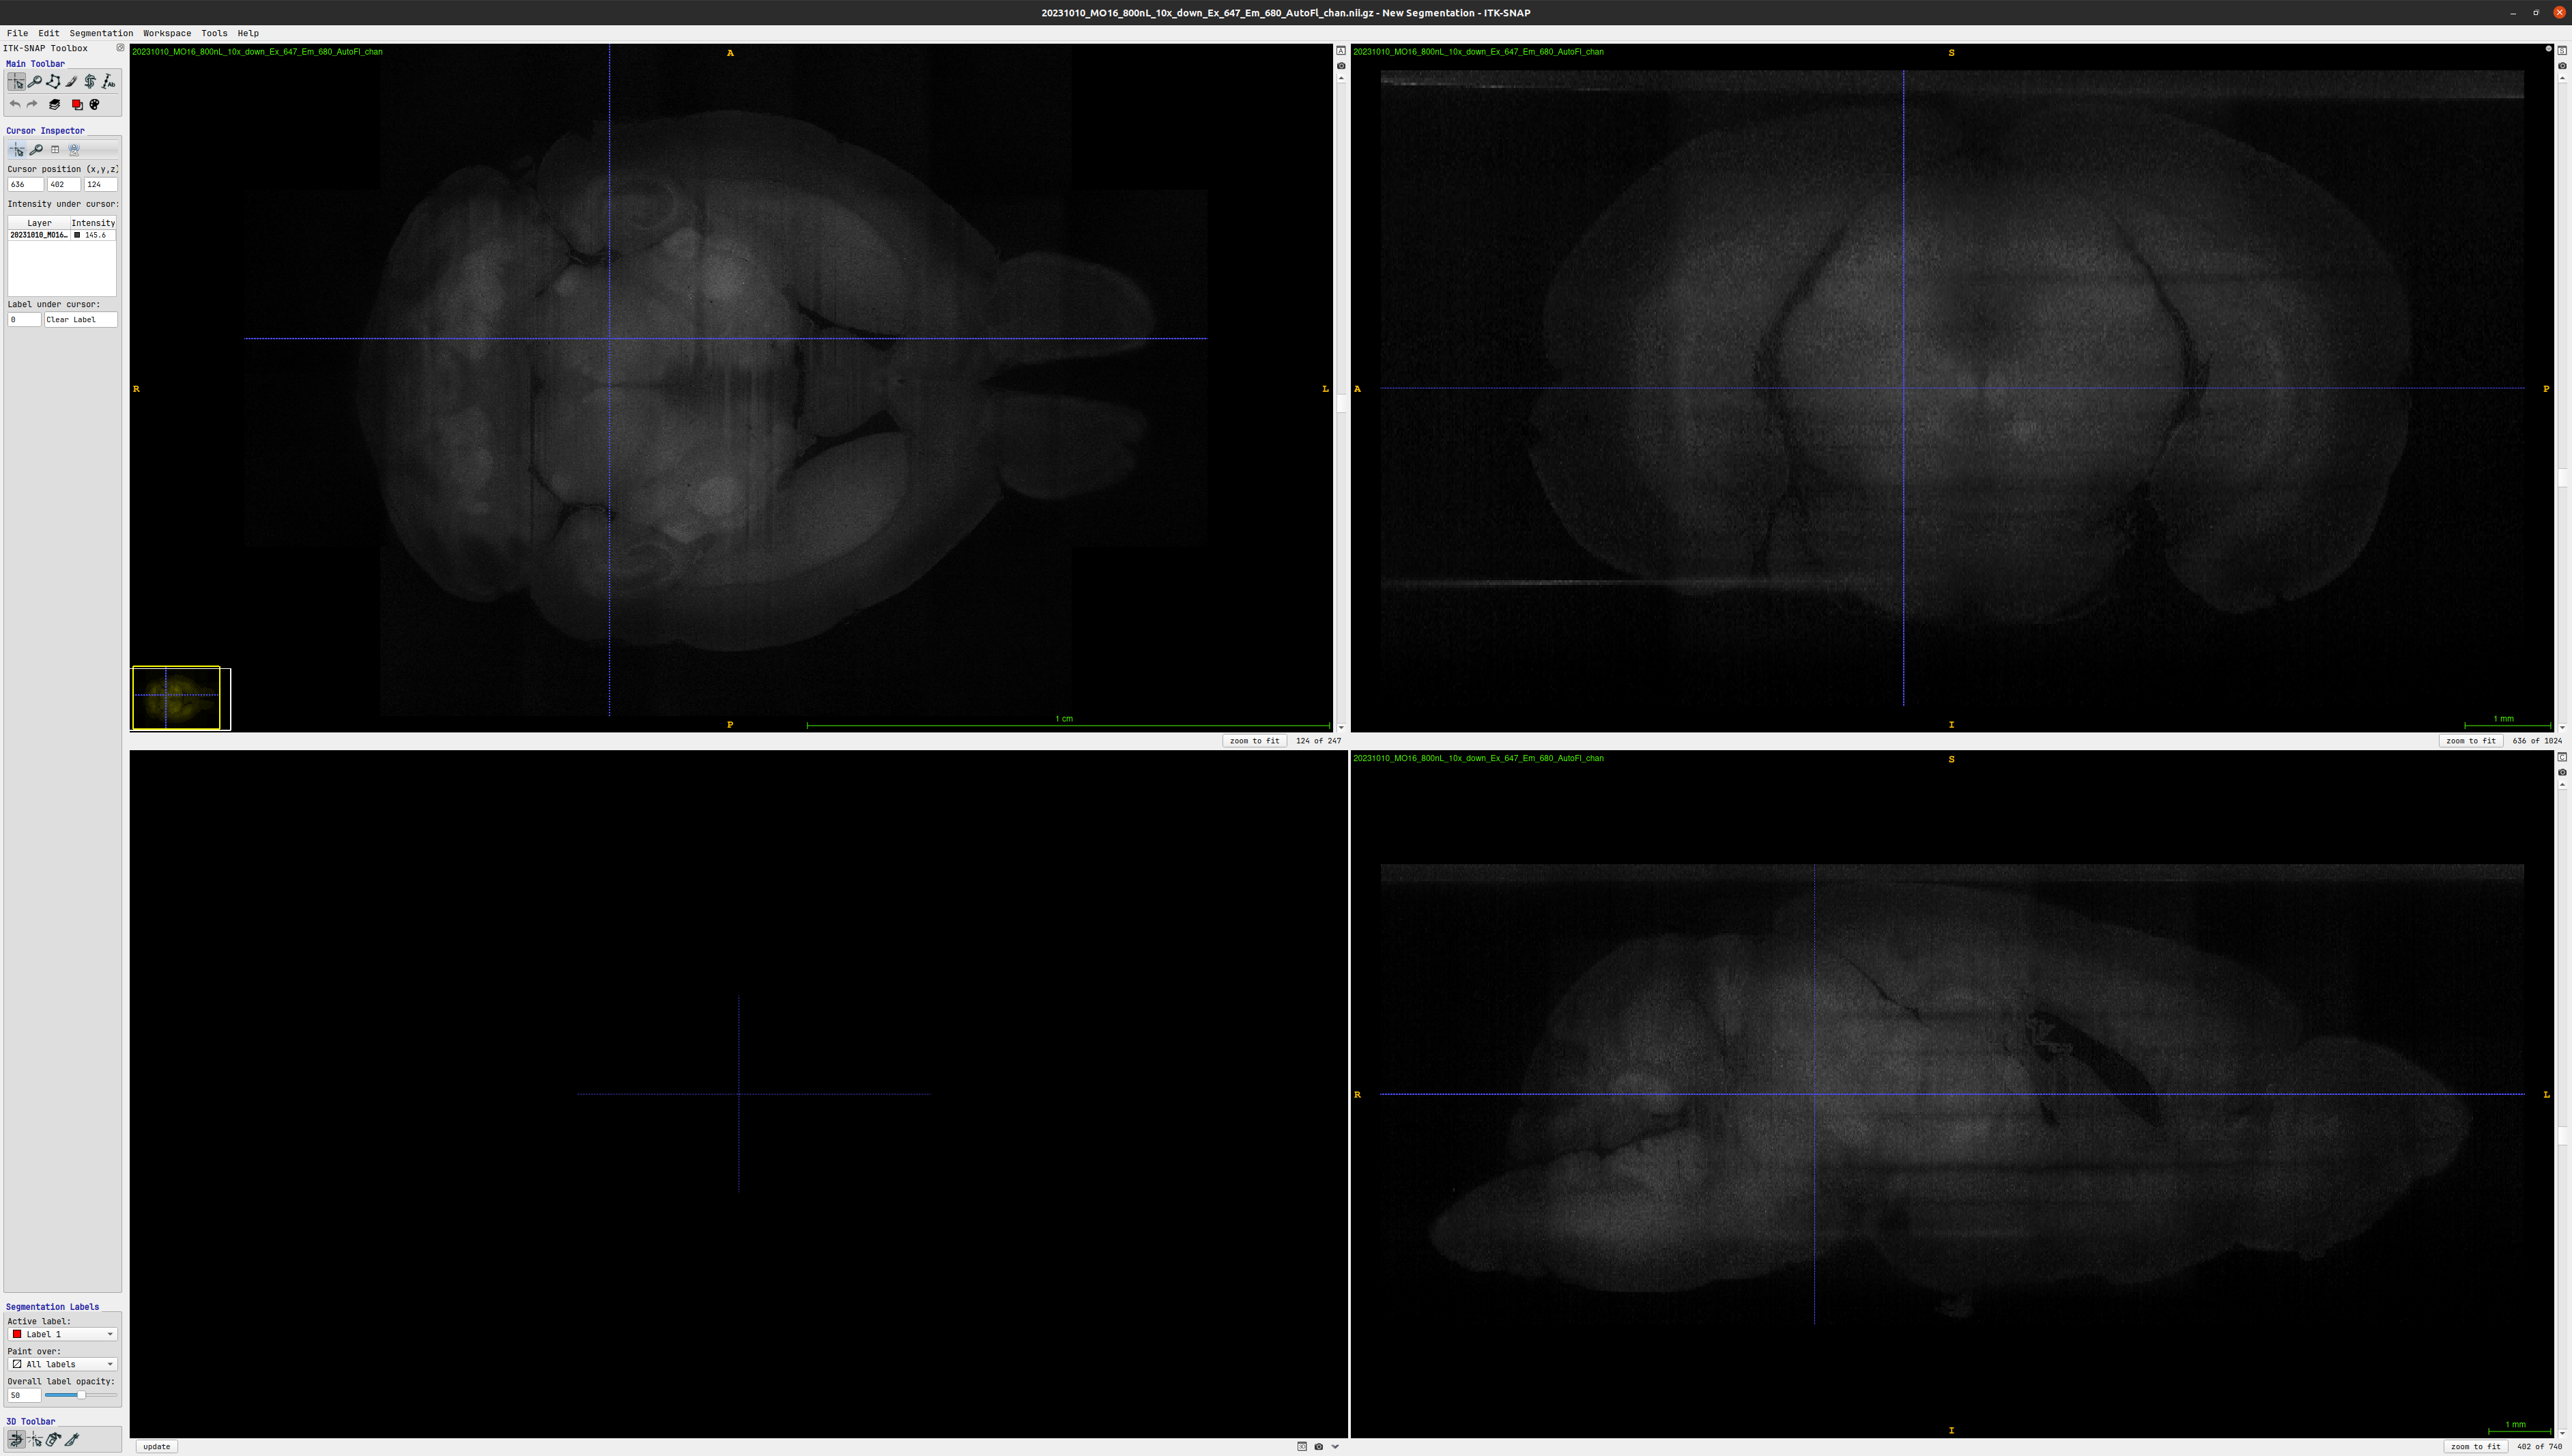Viewport: 2572px width, 1456px height.
Task: Switch to Display Layout inspector page
Action: pos(55,150)
